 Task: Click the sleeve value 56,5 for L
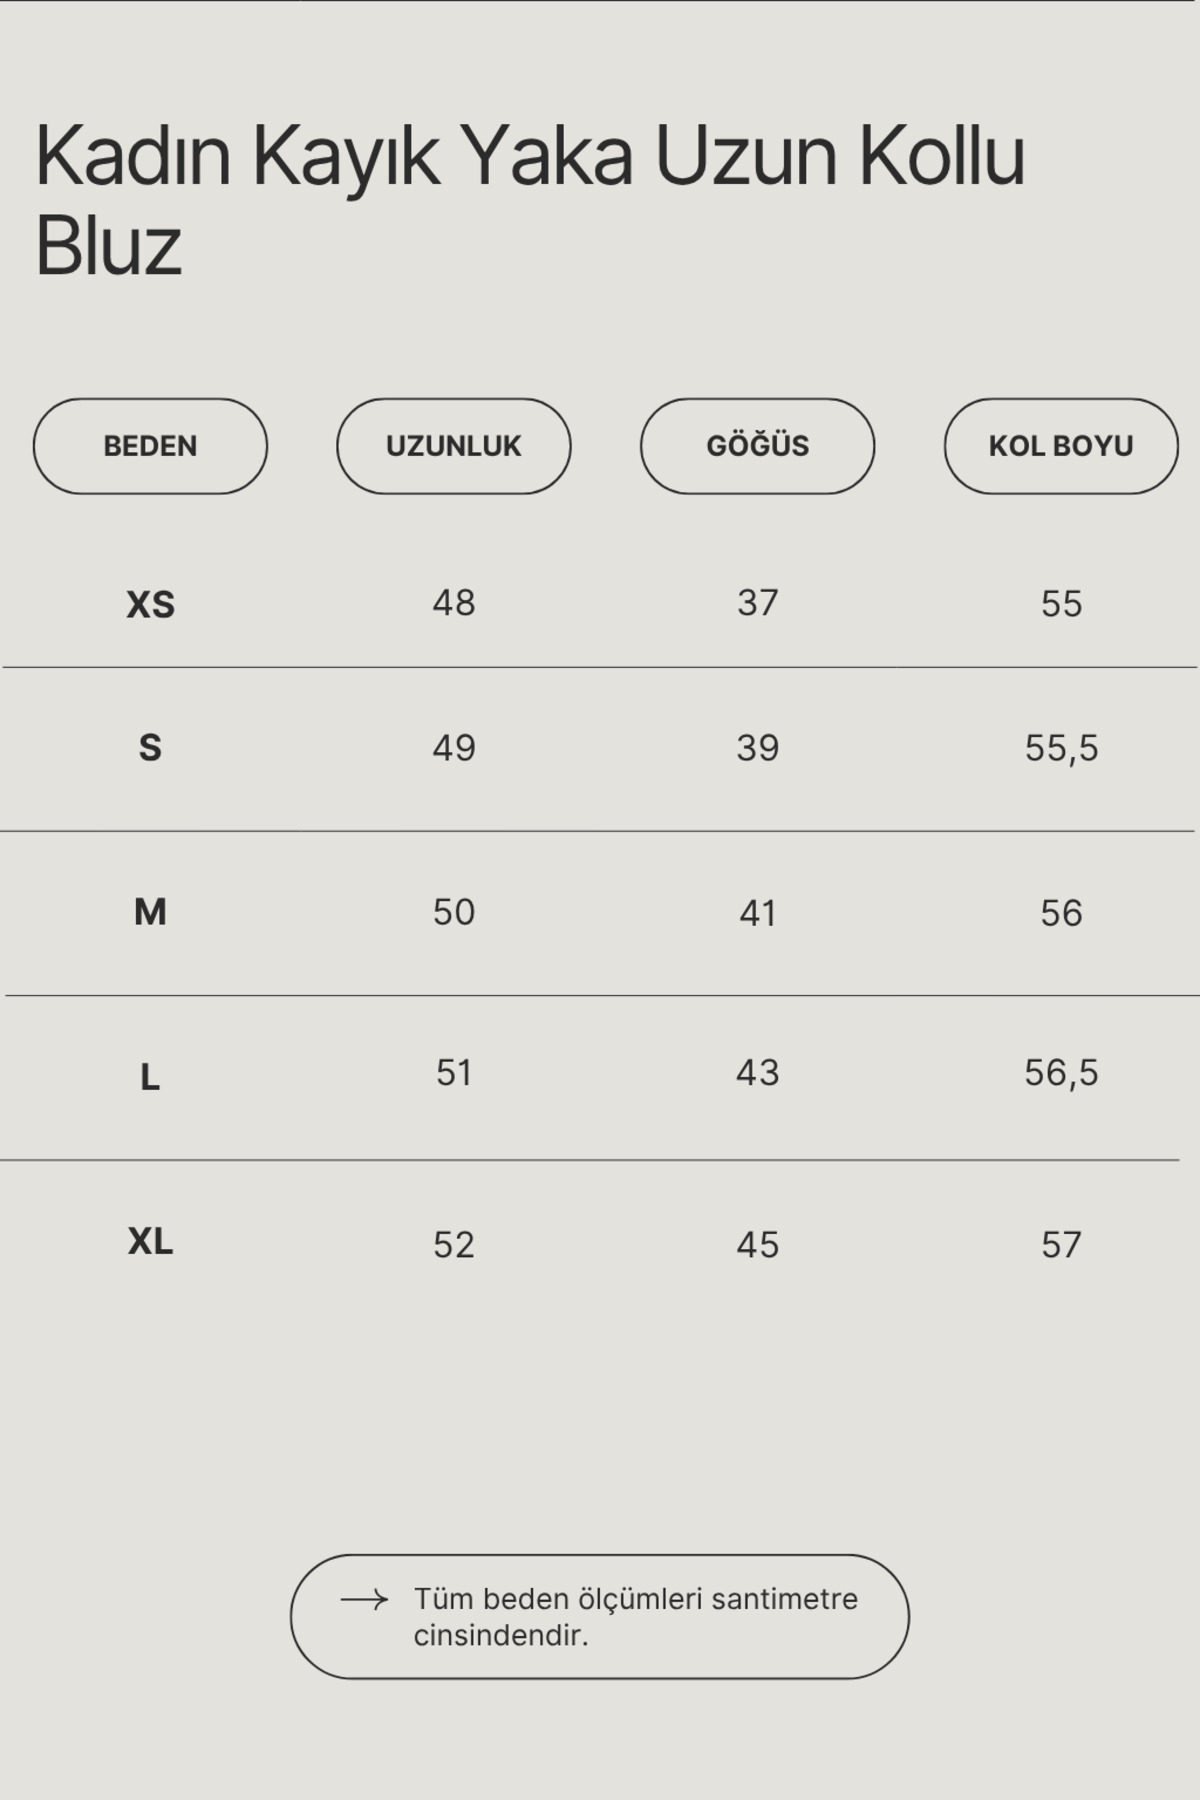[1061, 1073]
